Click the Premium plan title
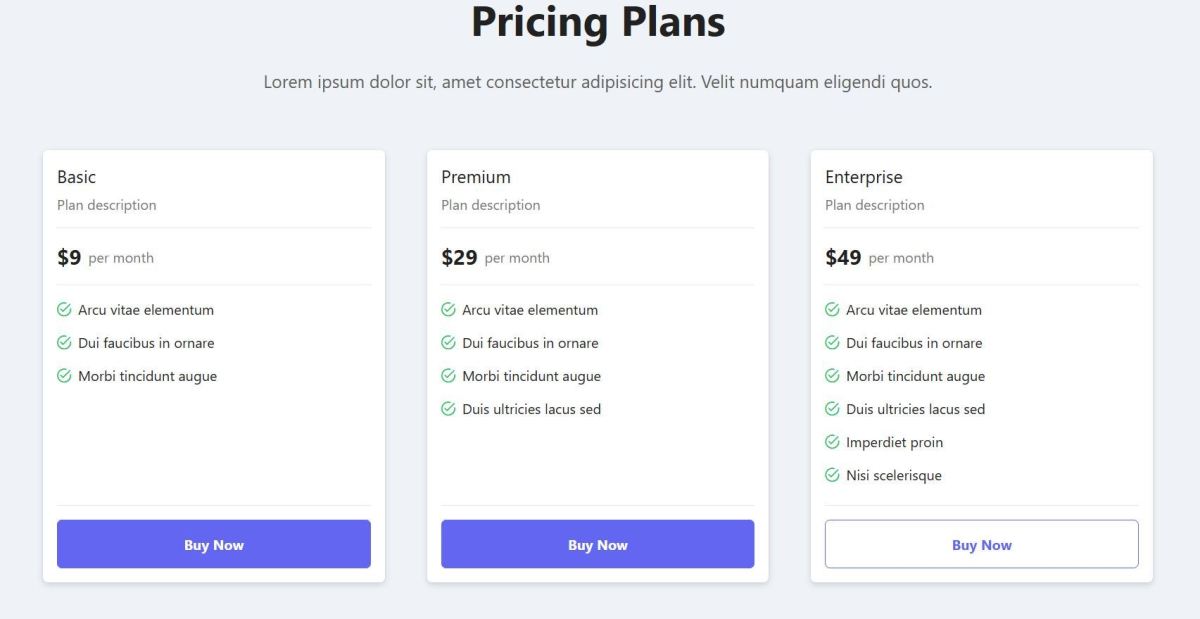This screenshot has width=1200, height=619. [x=475, y=177]
